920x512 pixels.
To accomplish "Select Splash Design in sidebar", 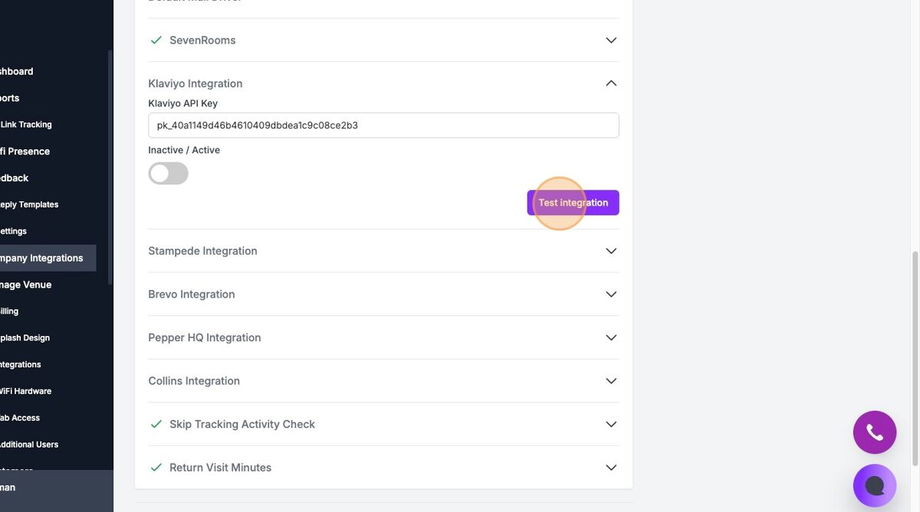I will pyautogui.click(x=24, y=338).
